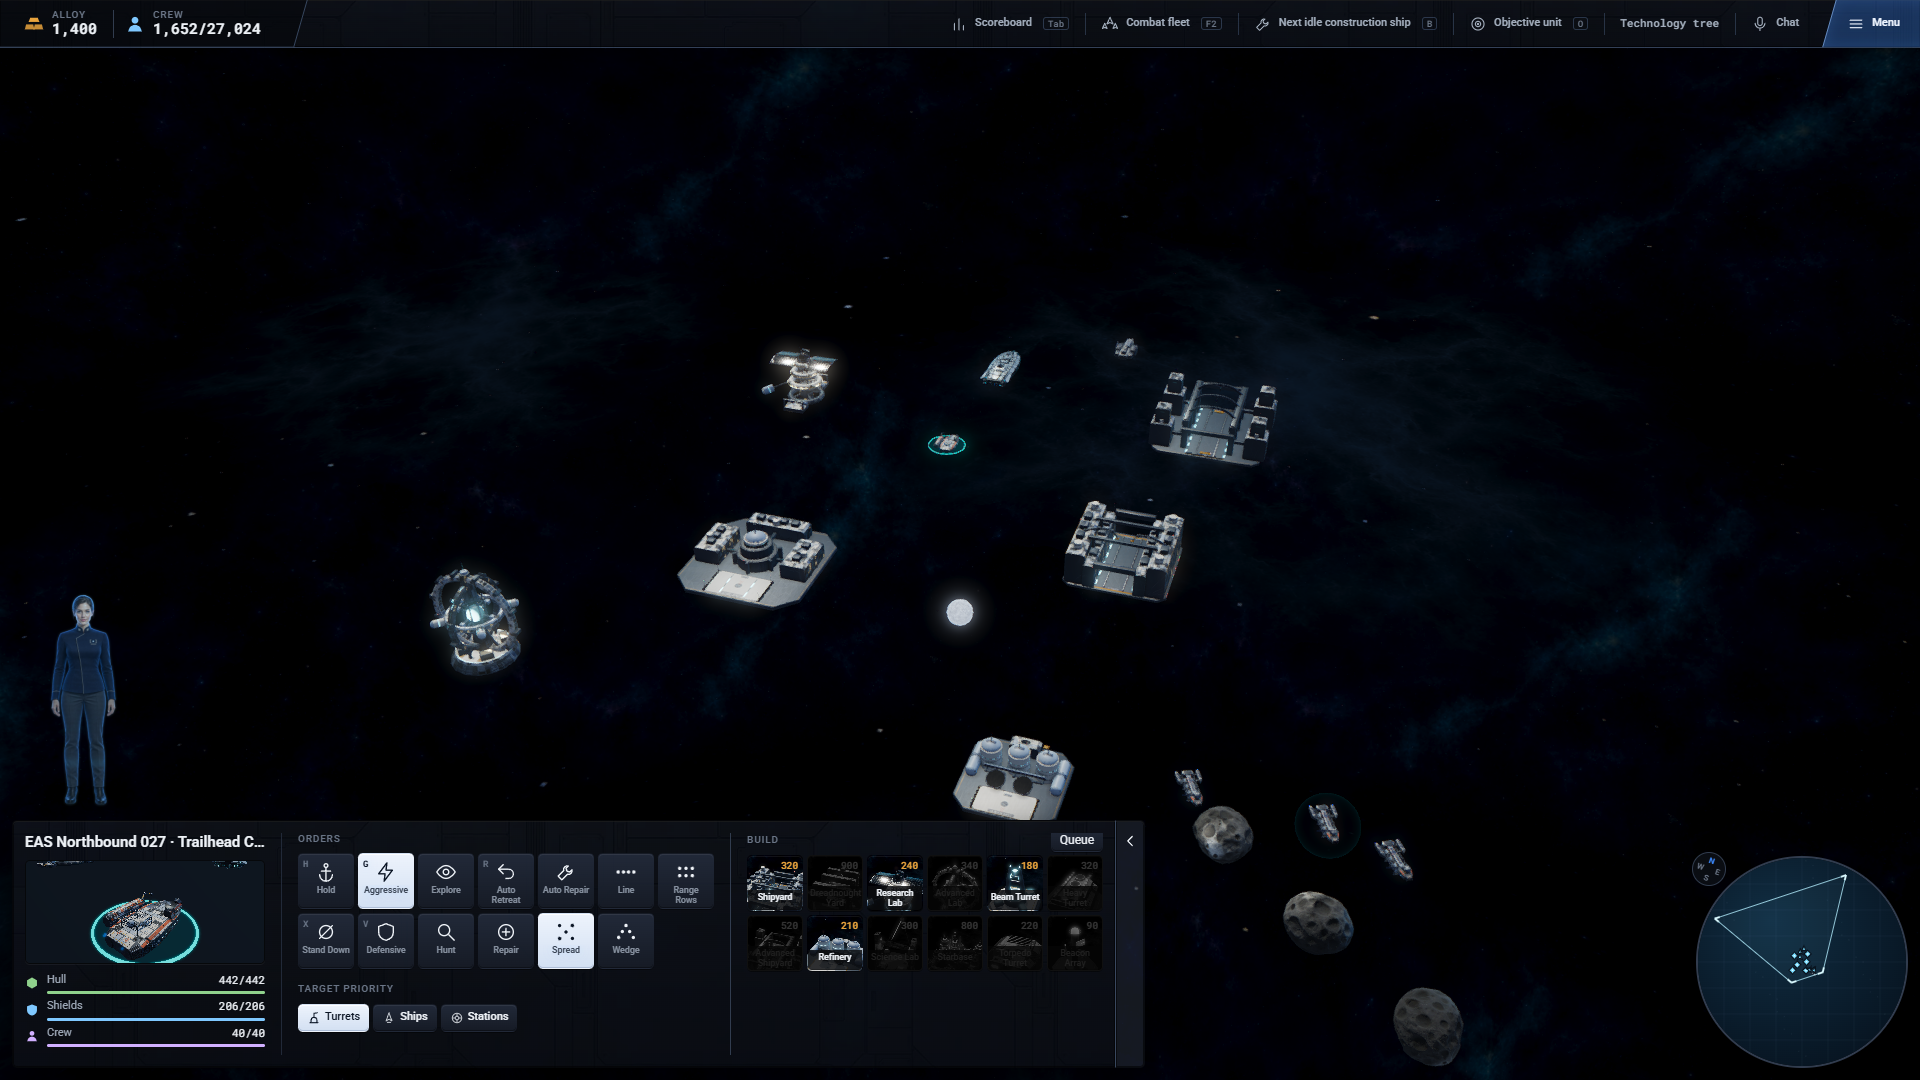1920x1080 pixels.
Task: Open the build Queue
Action: pos(1077,841)
